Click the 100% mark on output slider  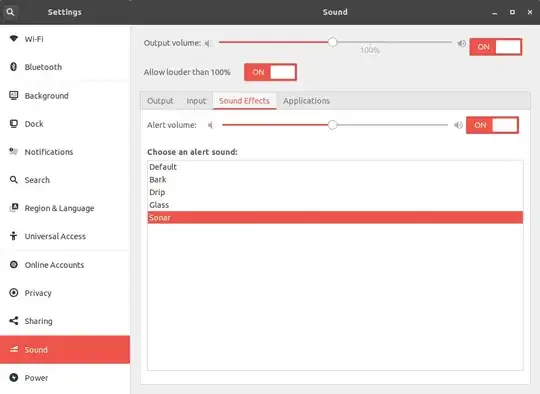370,50
